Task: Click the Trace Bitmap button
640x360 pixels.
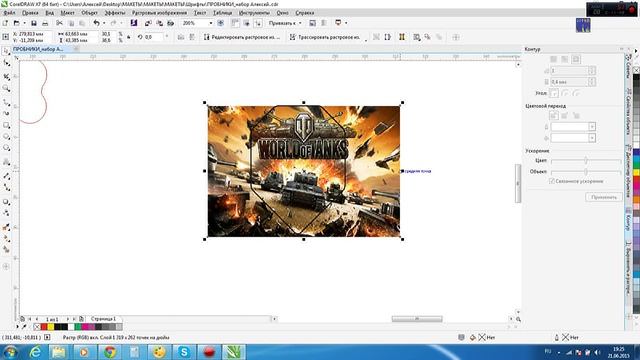Action: tap(325, 37)
